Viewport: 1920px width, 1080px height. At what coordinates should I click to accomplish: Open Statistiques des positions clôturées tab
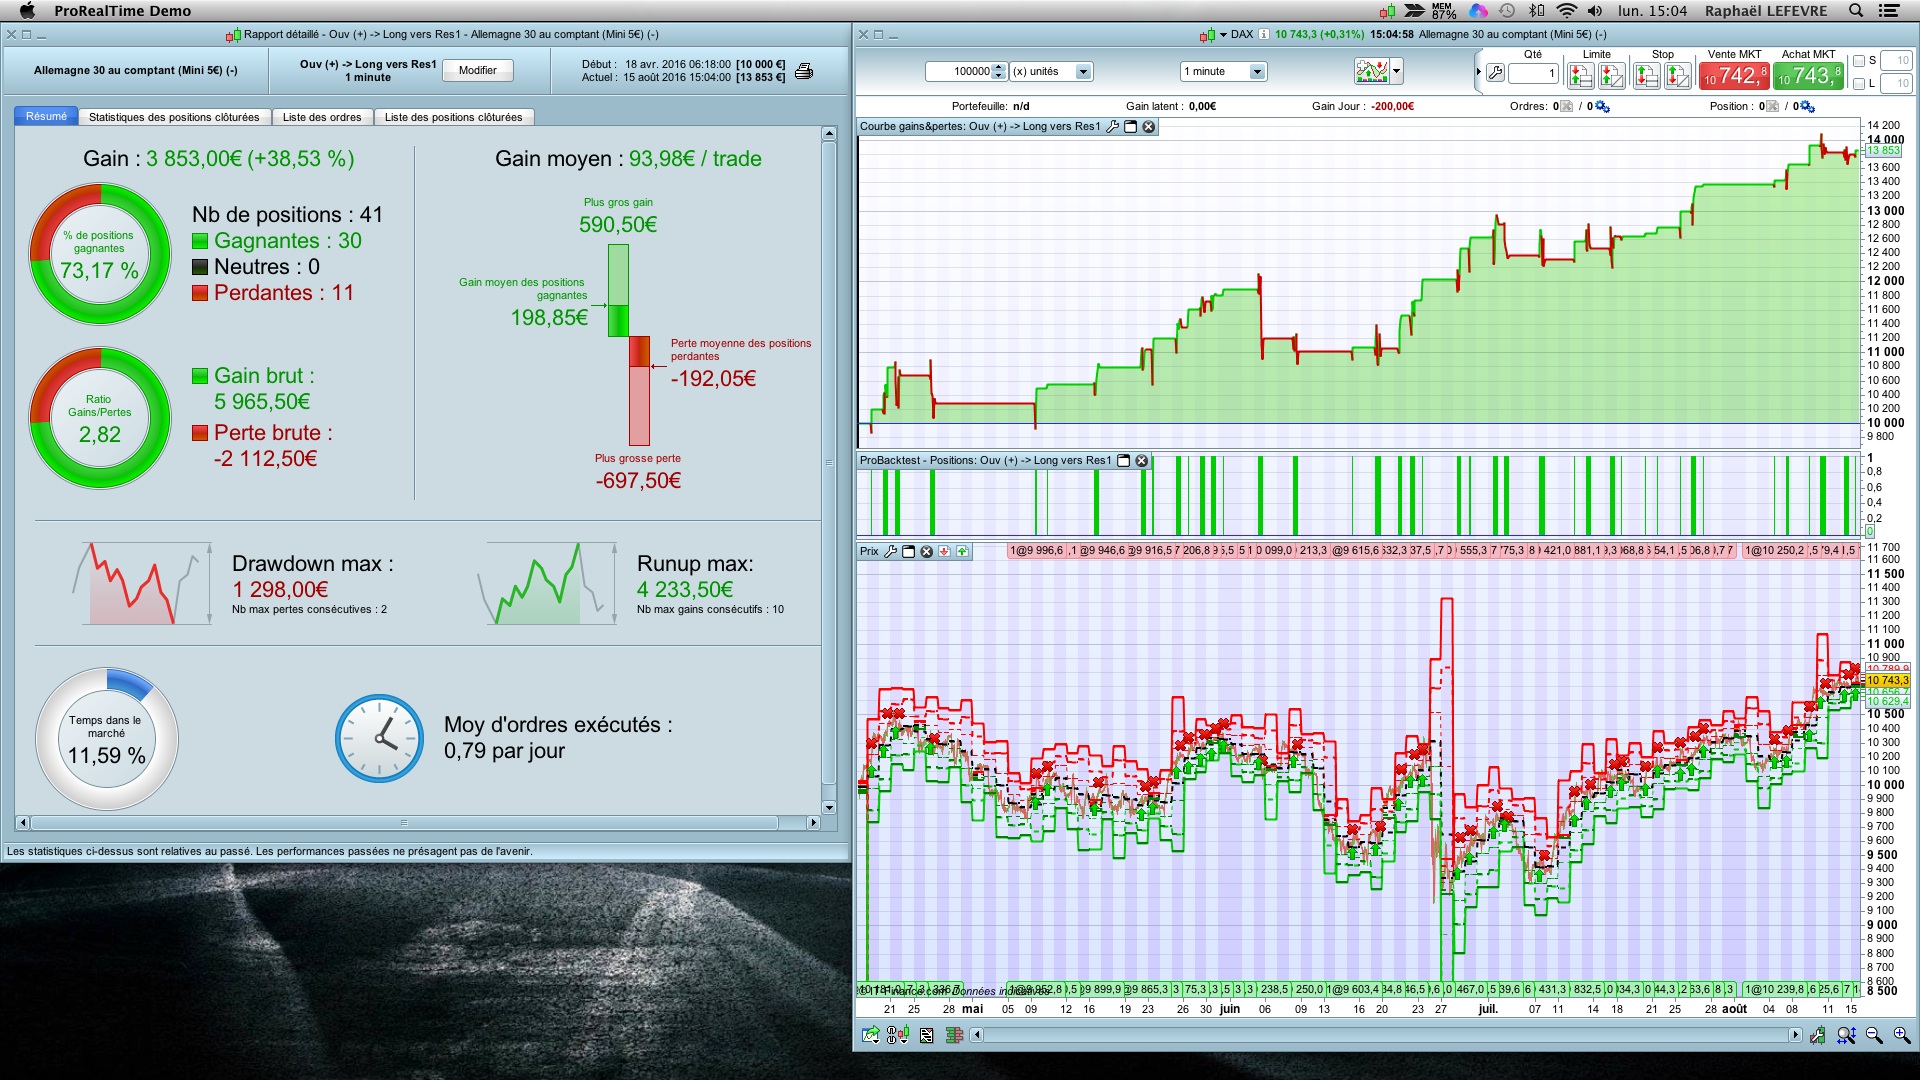coord(174,117)
